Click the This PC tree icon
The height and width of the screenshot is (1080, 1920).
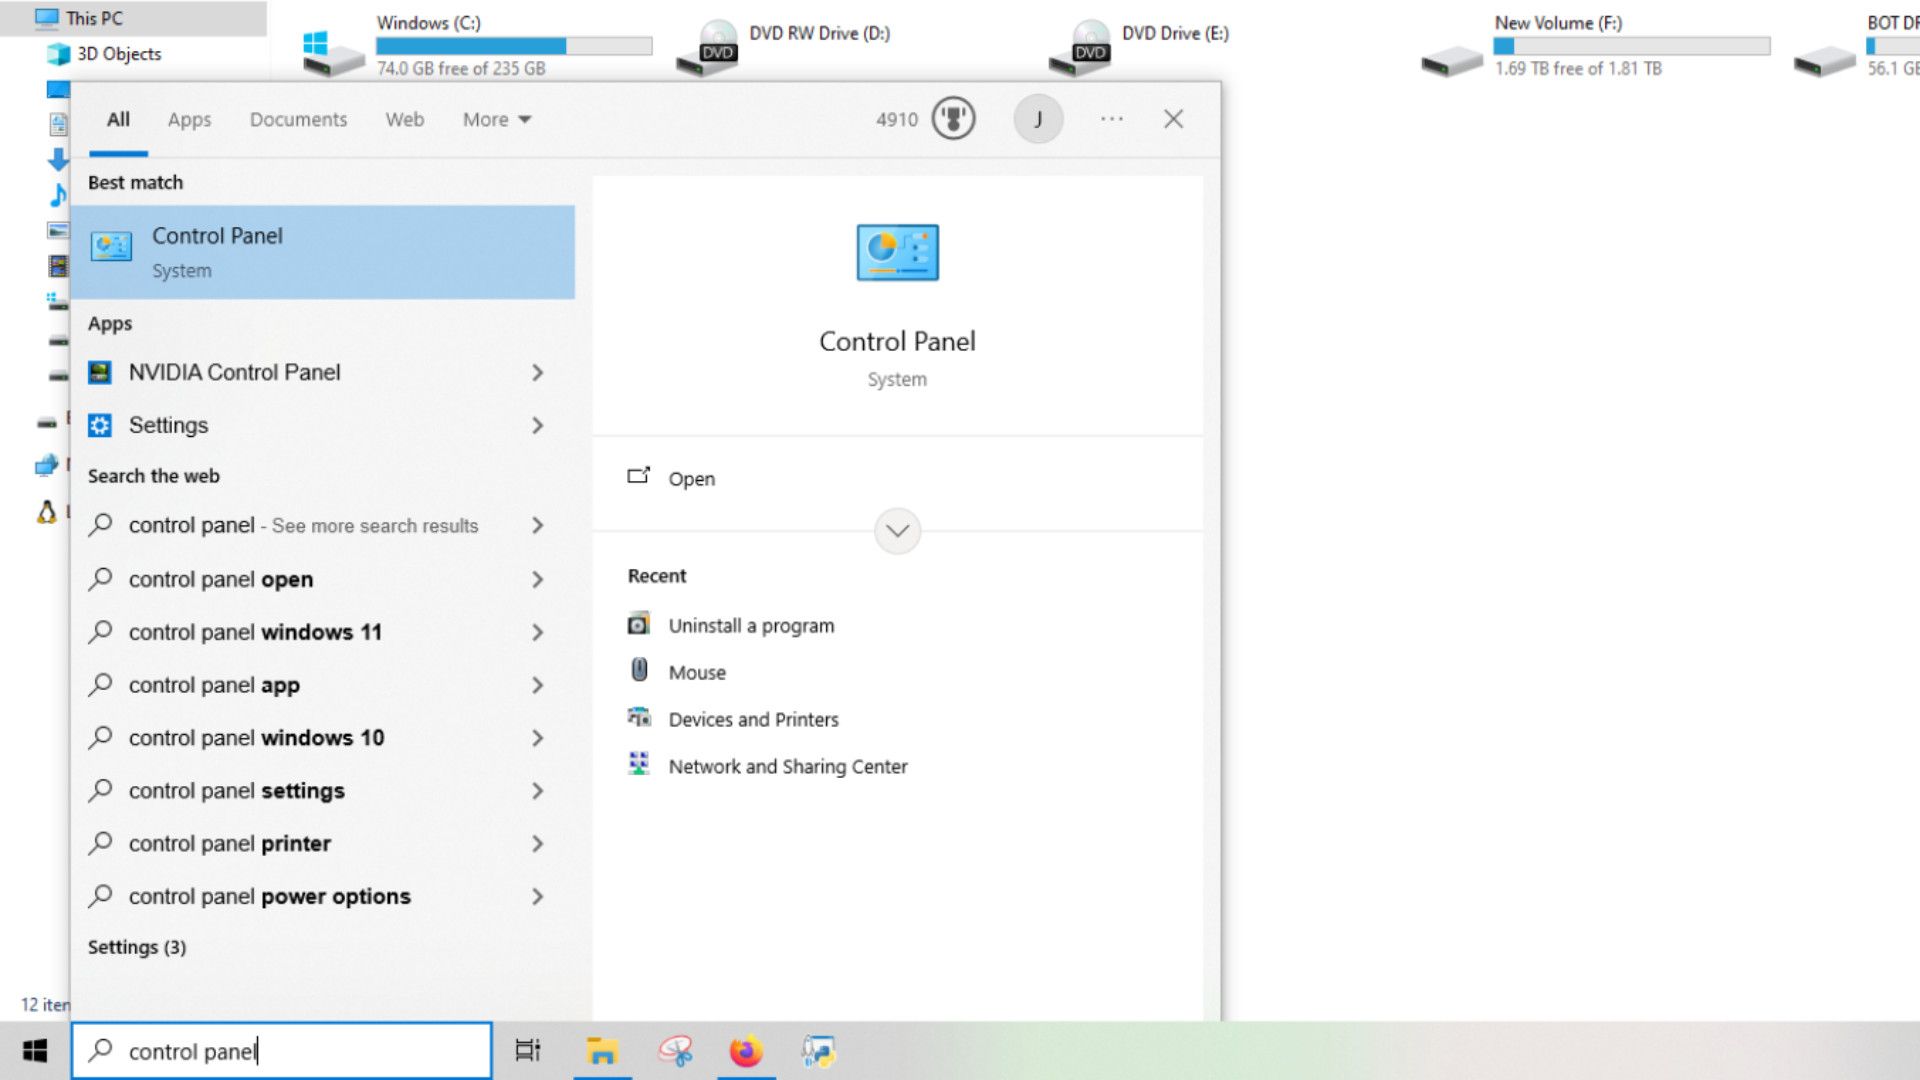pyautogui.click(x=47, y=18)
